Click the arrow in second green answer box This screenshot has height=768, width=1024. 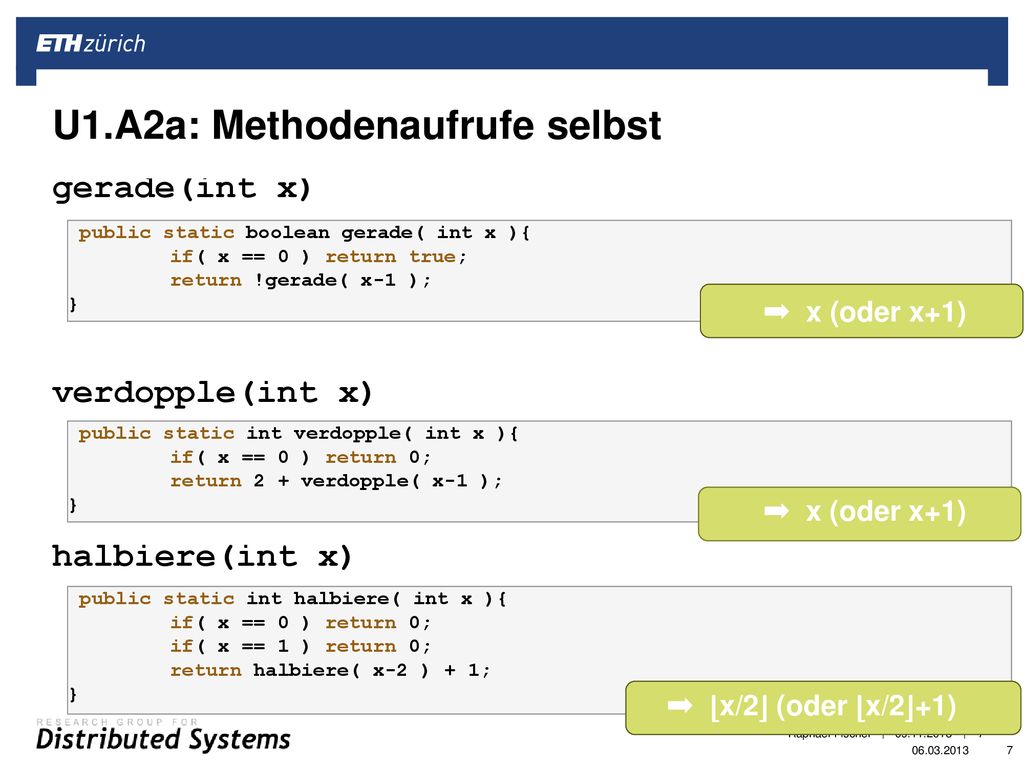[776, 511]
